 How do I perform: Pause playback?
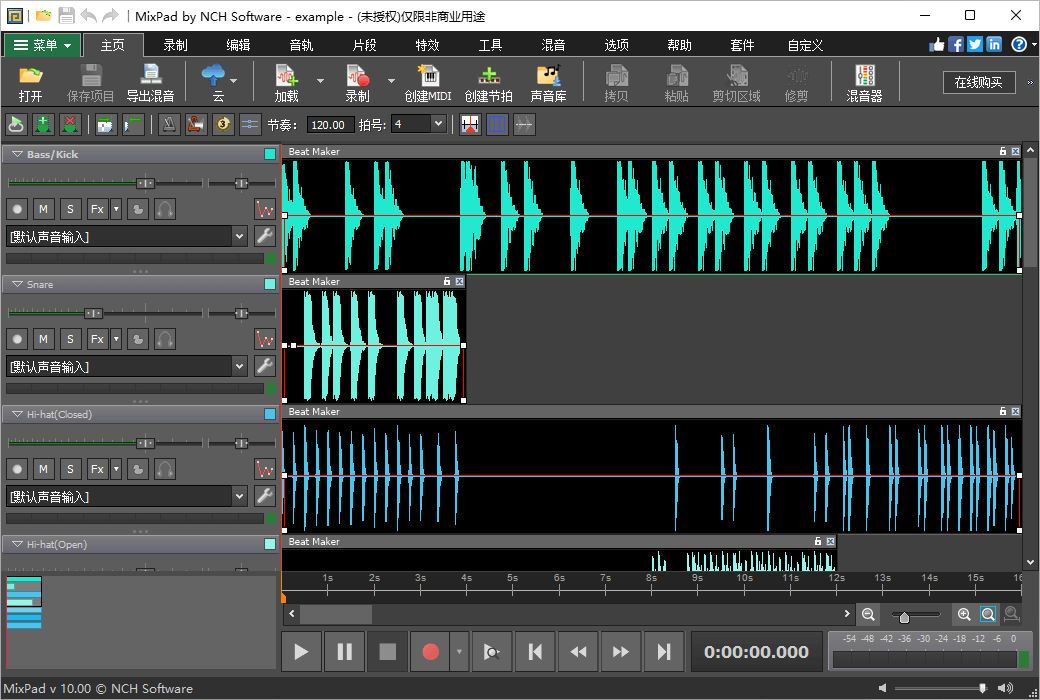344,652
